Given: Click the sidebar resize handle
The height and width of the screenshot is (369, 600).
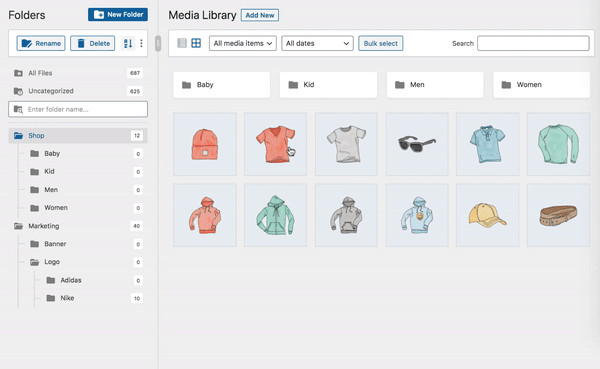Looking at the screenshot, I should click(x=158, y=43).
